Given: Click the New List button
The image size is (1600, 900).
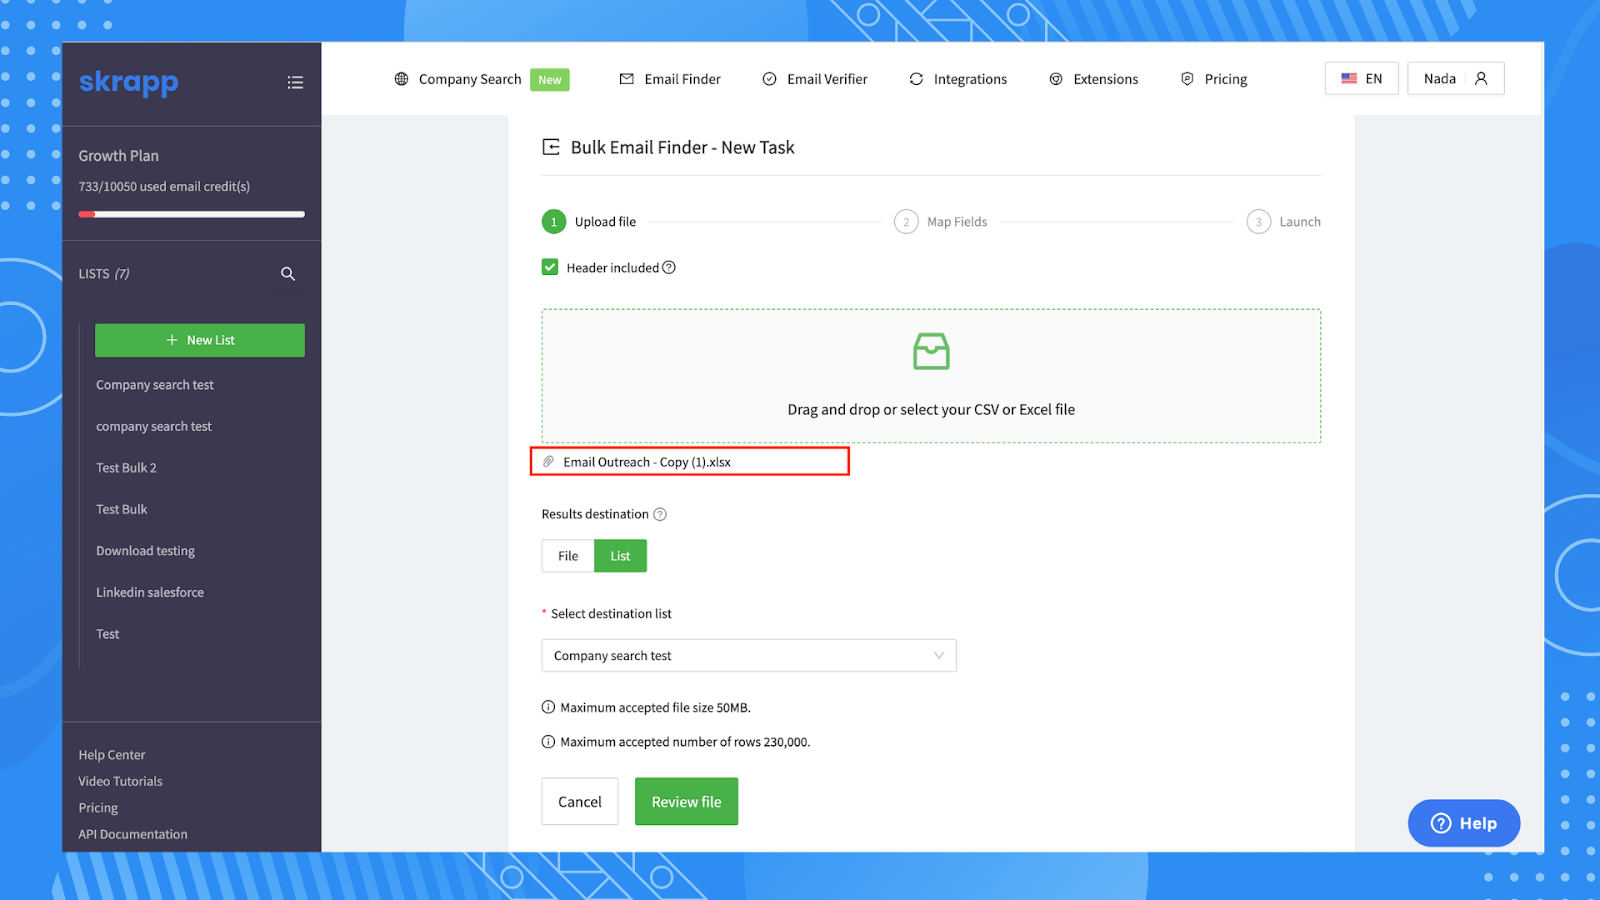Looking at the screenshot, I should (200, 340).
